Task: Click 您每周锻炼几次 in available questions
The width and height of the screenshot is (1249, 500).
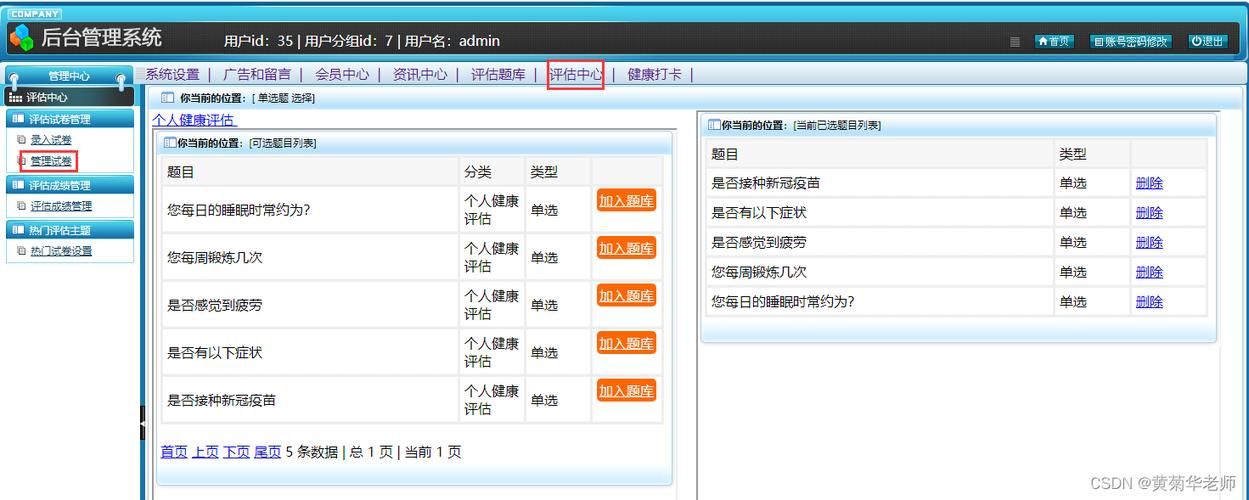Action: (x=215, y=257)
